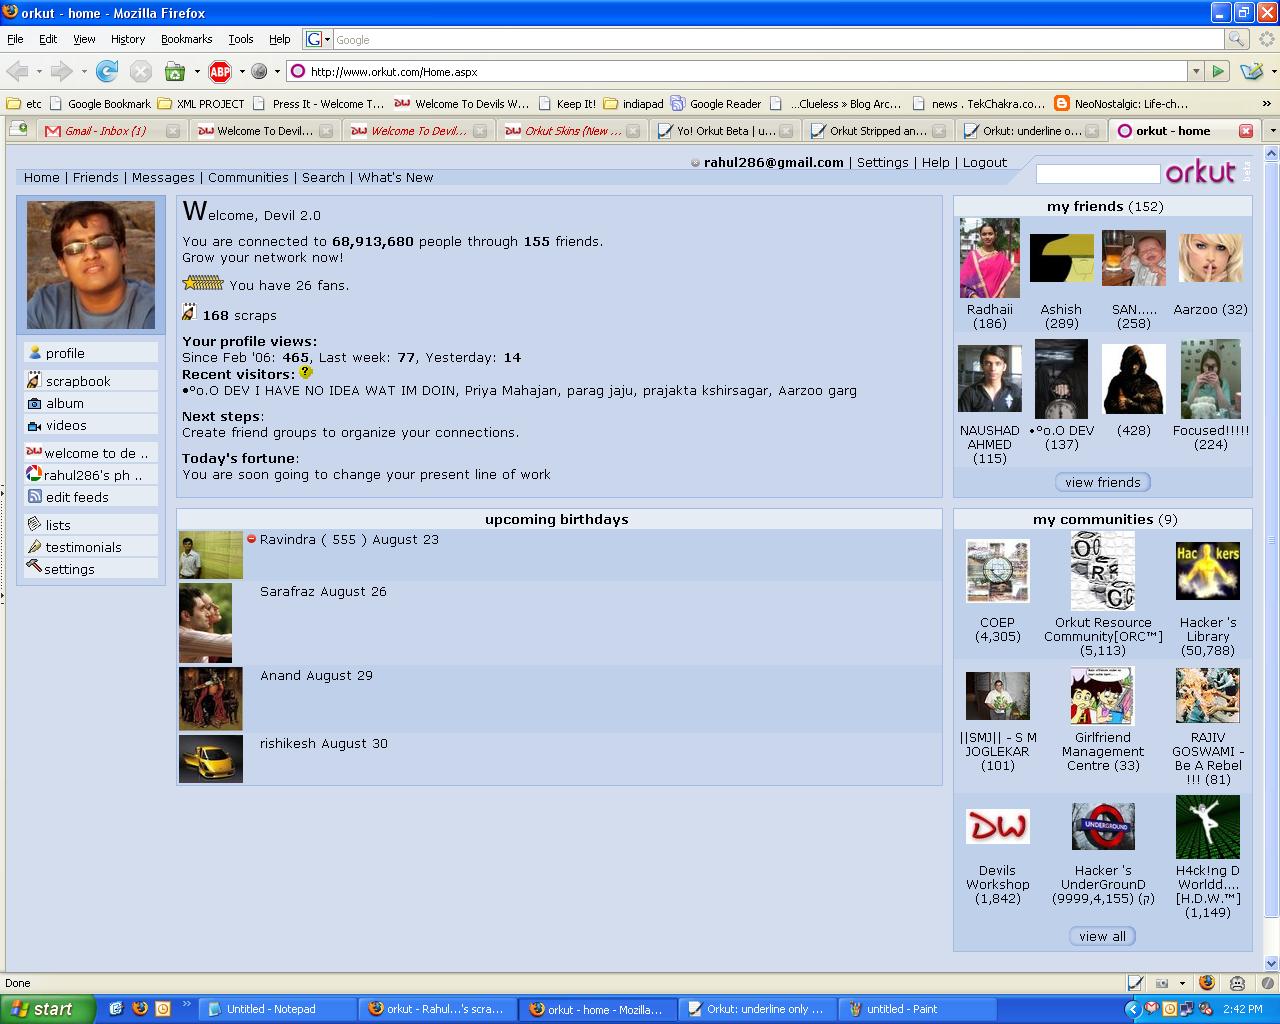The image size is (1280, 1024).
Task: Open the address bar URL history dropdown
Action: pos(1195,71)
